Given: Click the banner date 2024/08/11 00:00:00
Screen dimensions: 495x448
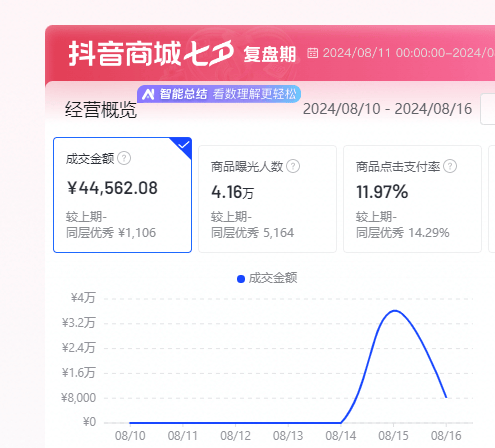Looking at the screenshot, I should click(x=383, y=53).
